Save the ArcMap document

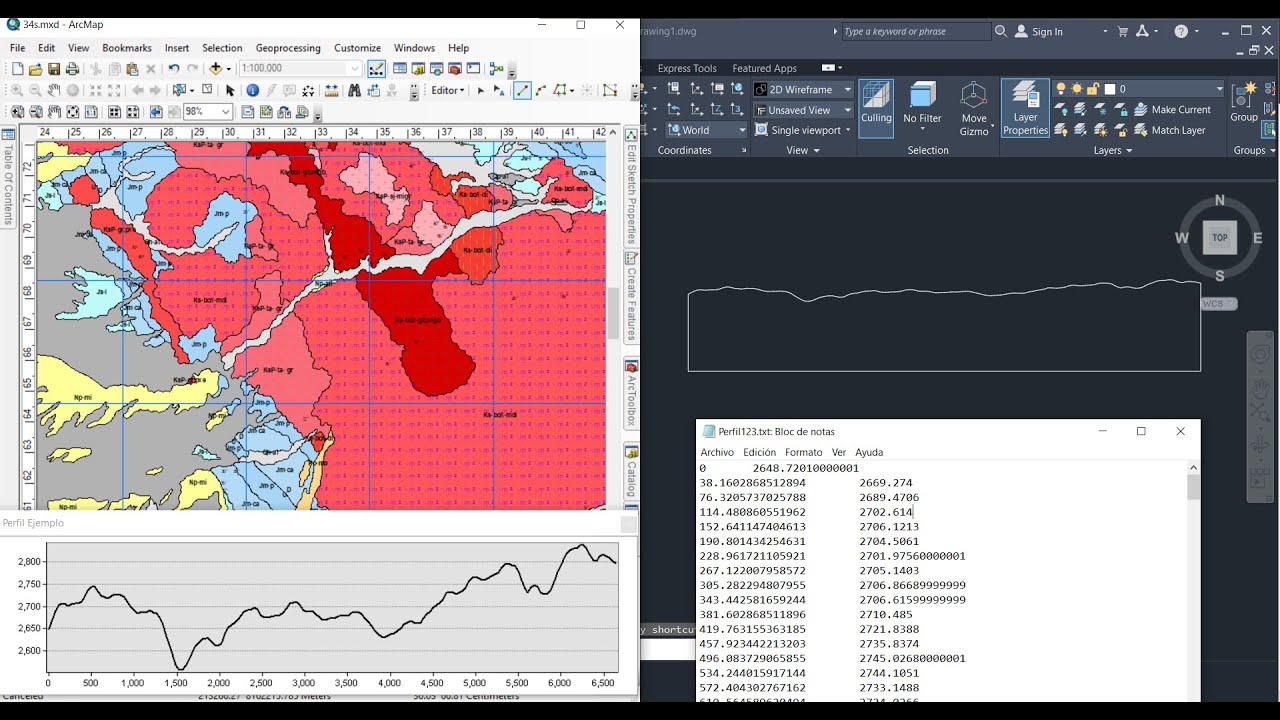pyautogui.click(x=53, y=68)
